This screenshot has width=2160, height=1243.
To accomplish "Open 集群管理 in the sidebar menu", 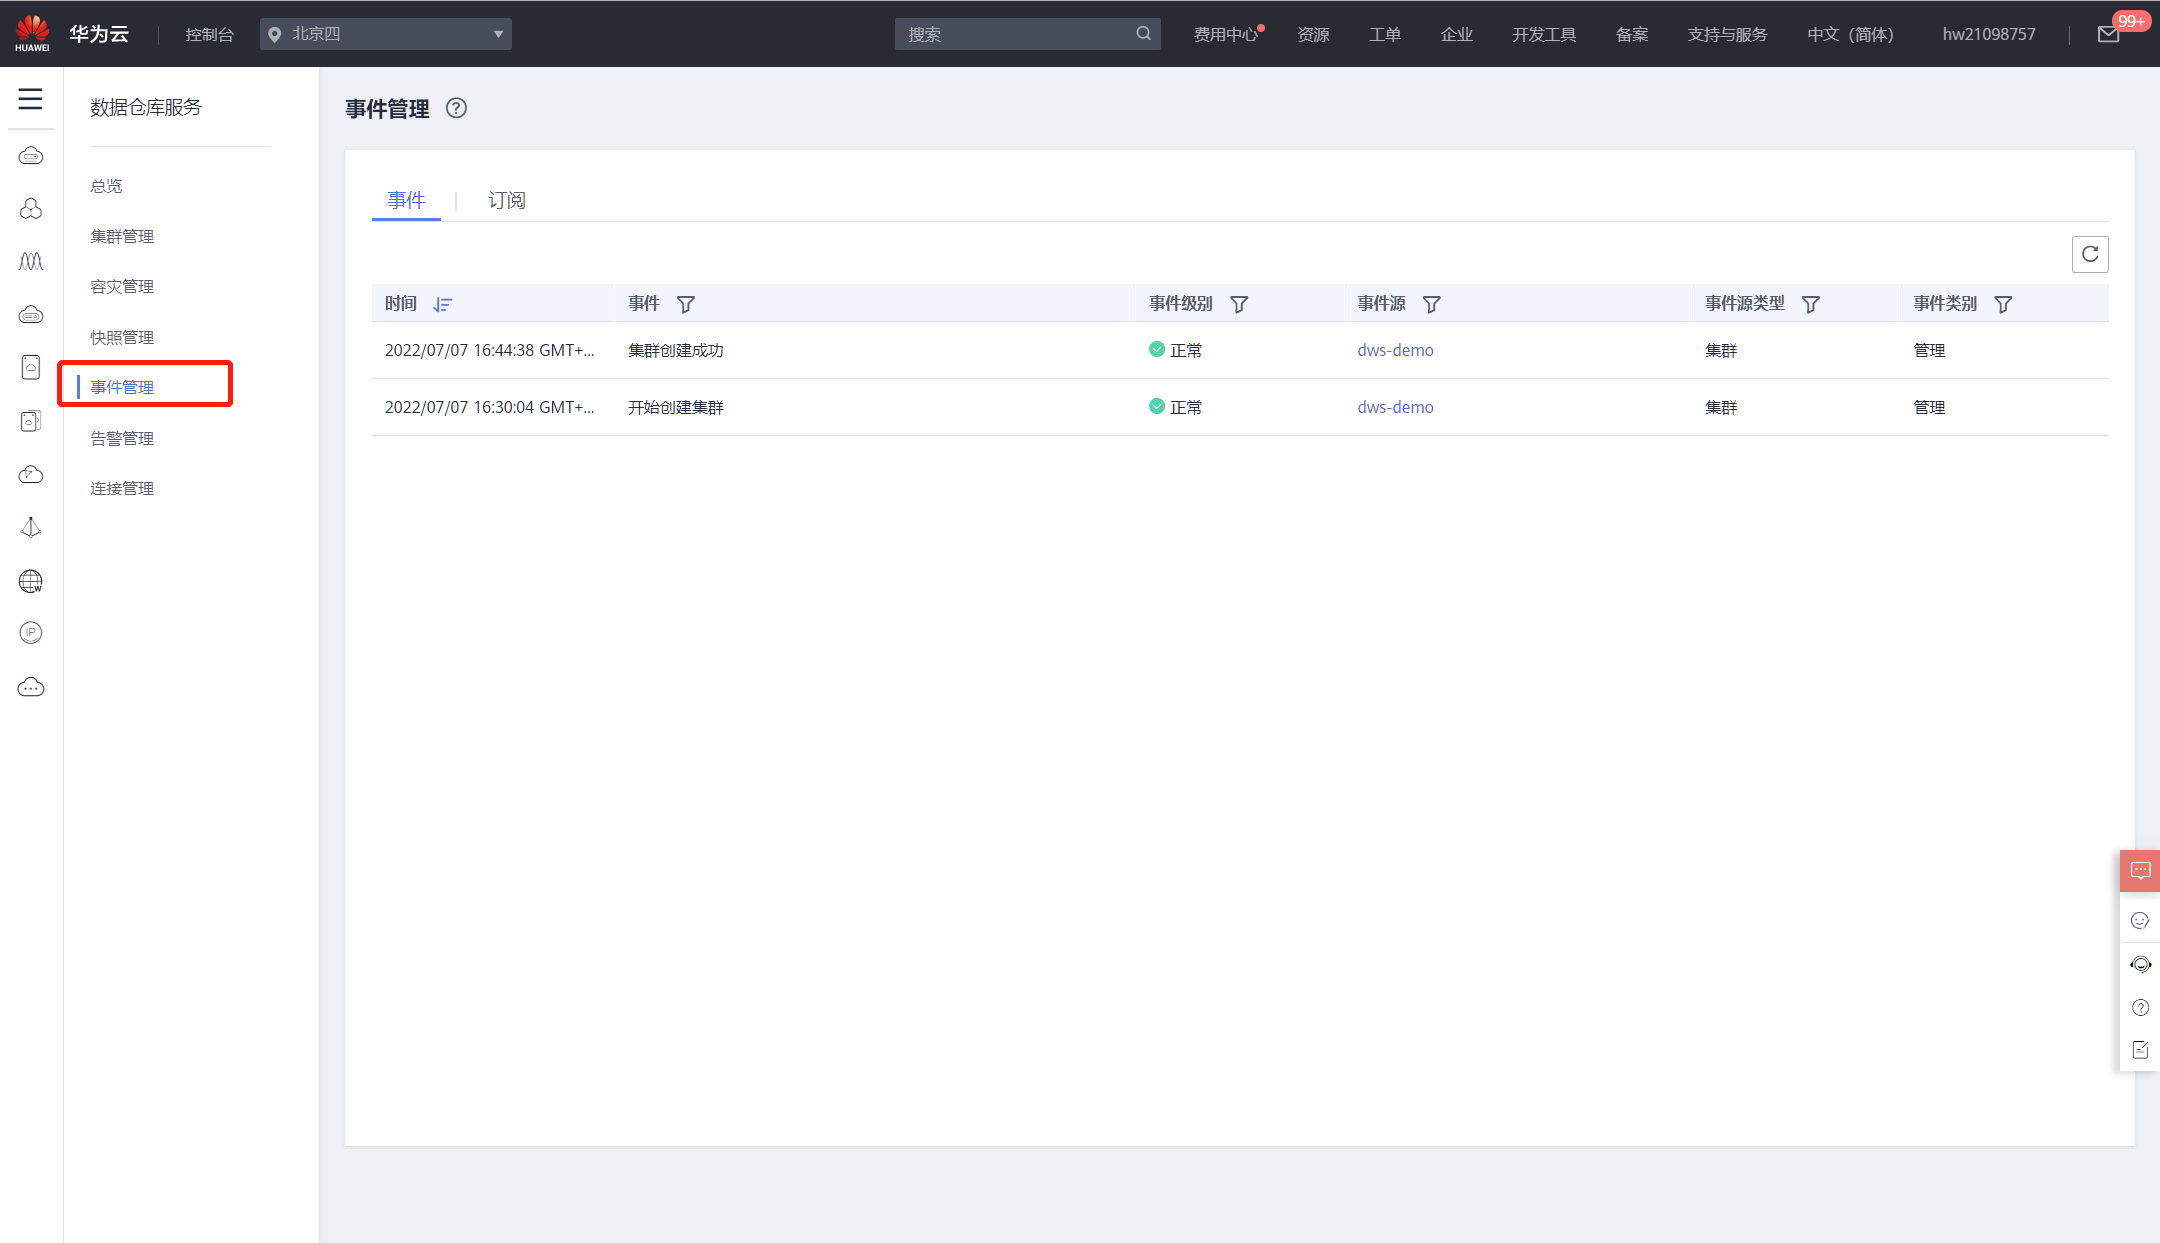I will coord(122,236).
